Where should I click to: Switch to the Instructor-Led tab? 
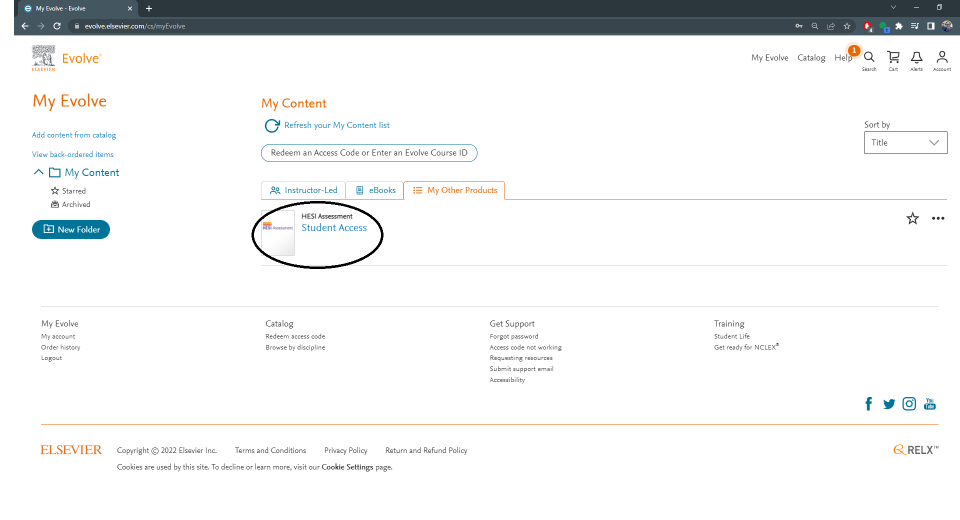tap(304, 190)
